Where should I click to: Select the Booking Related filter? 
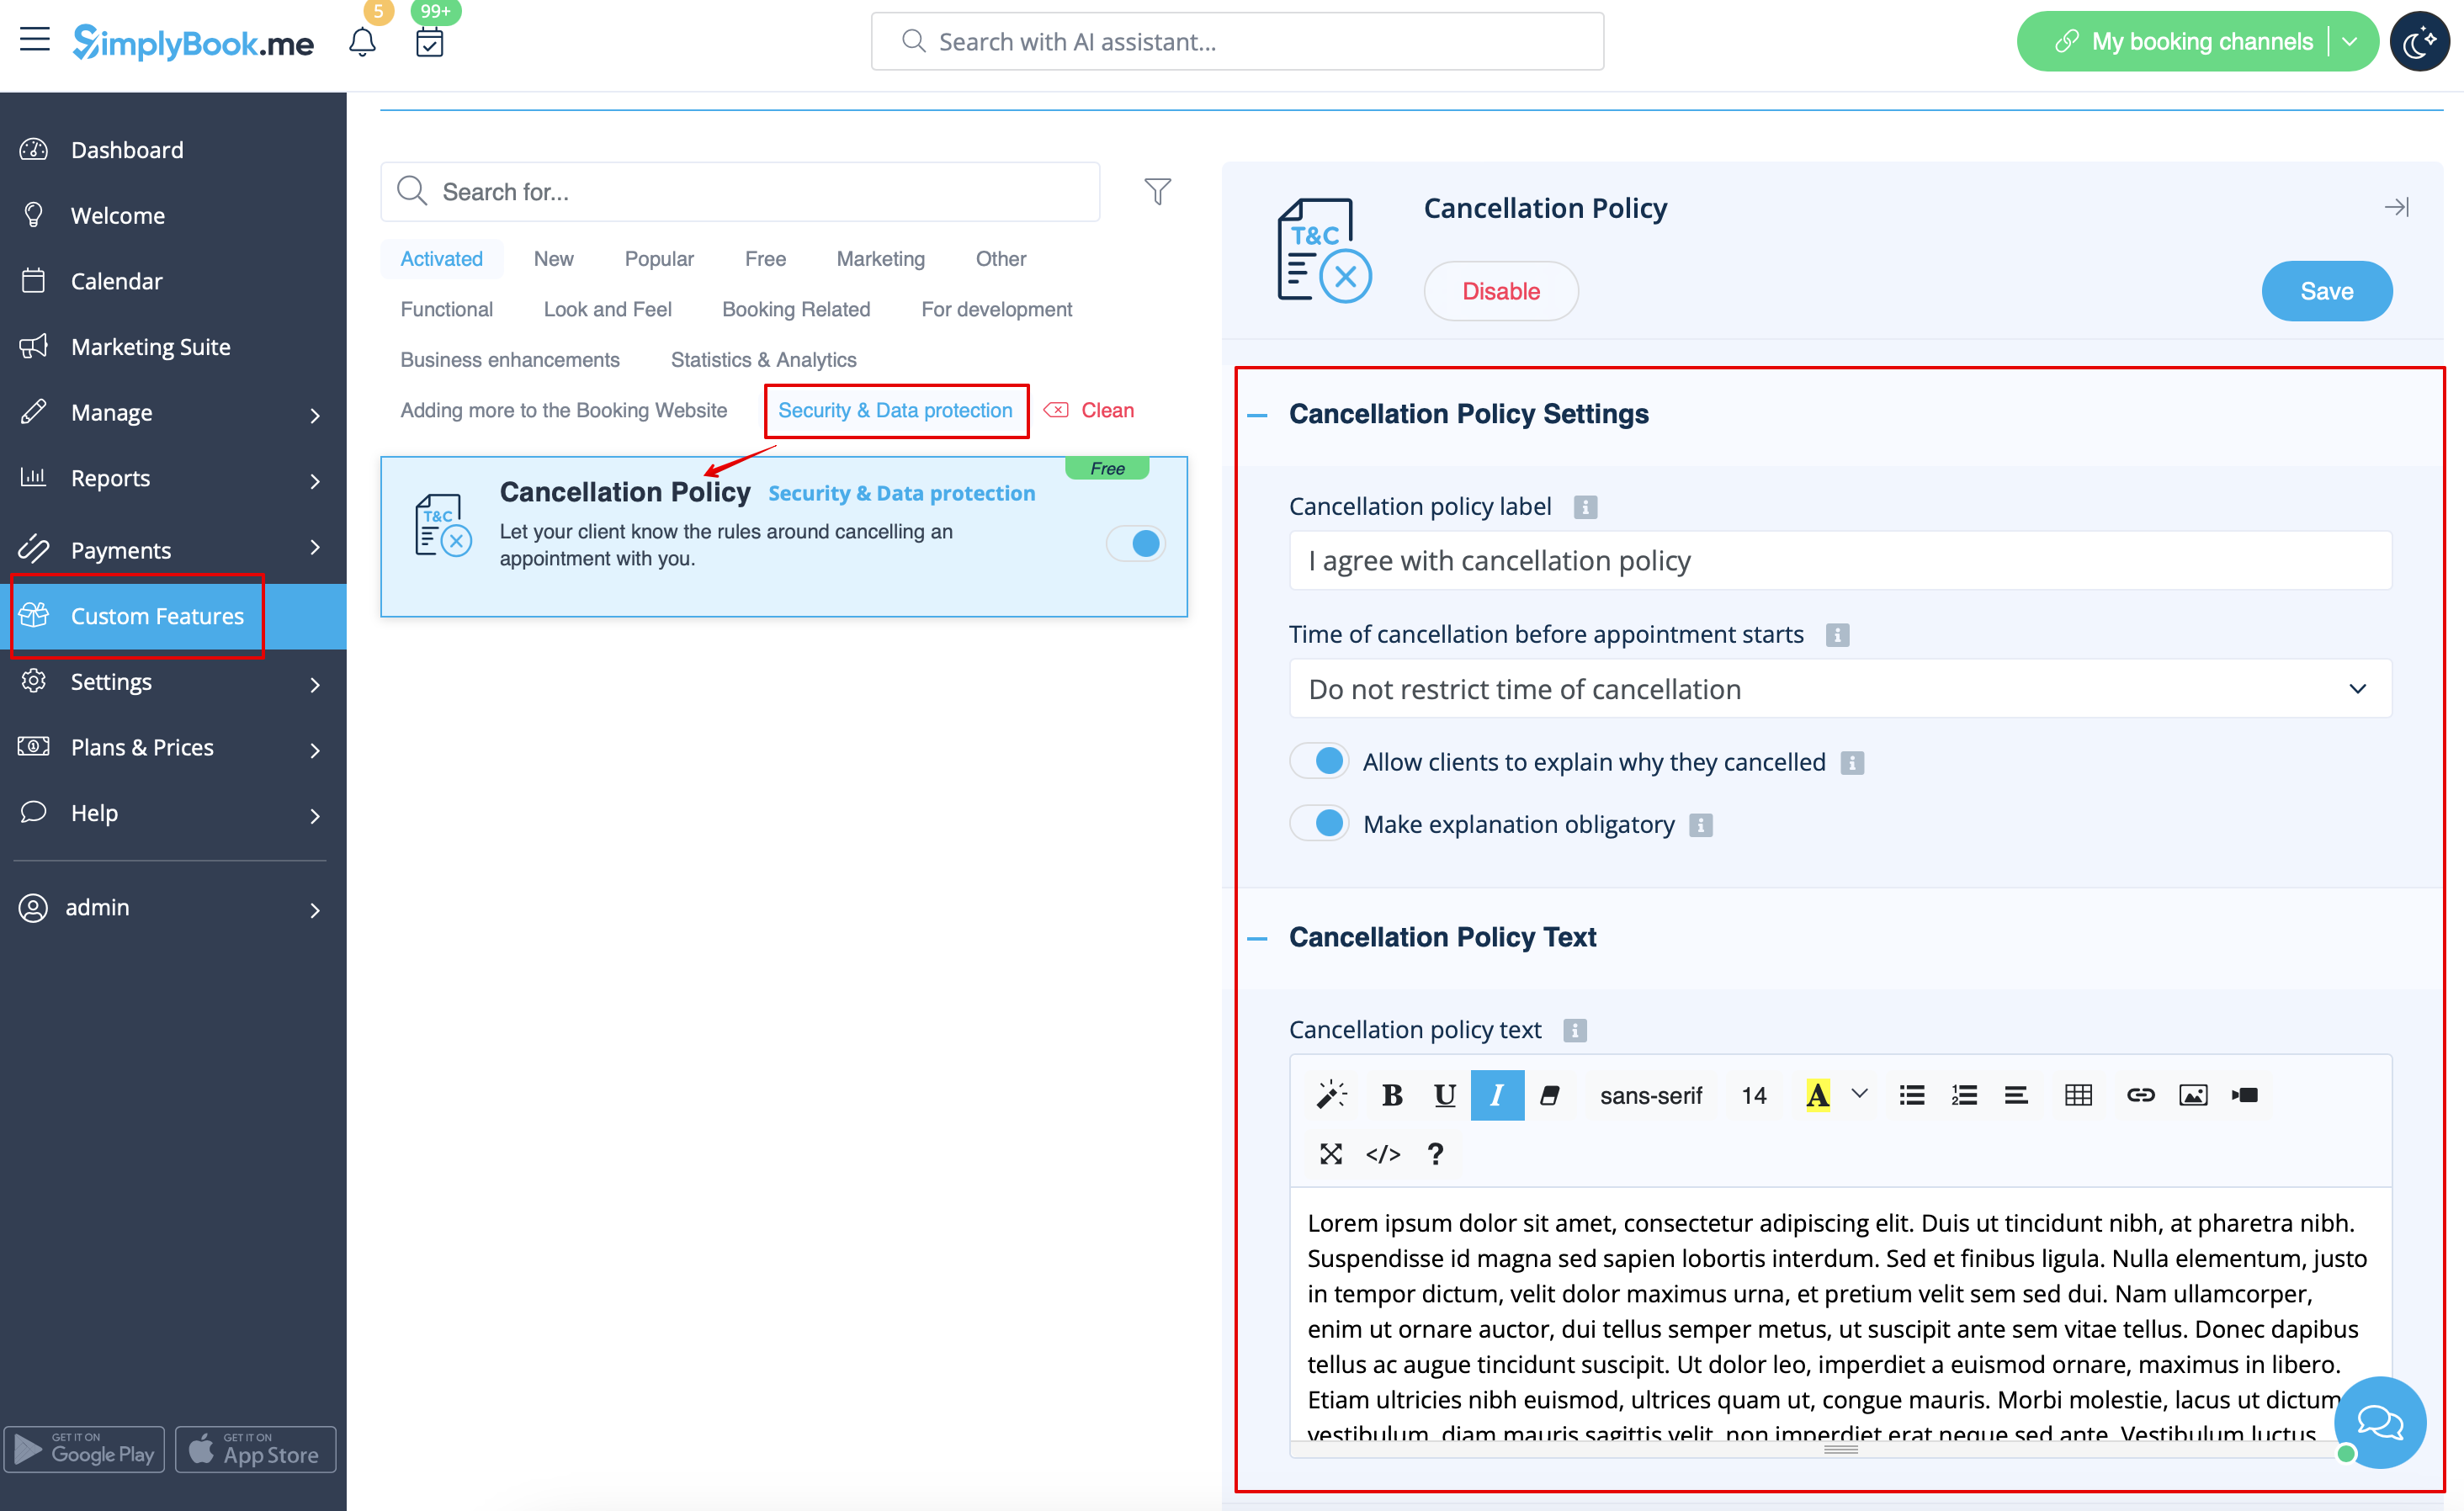tap(796, 309)
